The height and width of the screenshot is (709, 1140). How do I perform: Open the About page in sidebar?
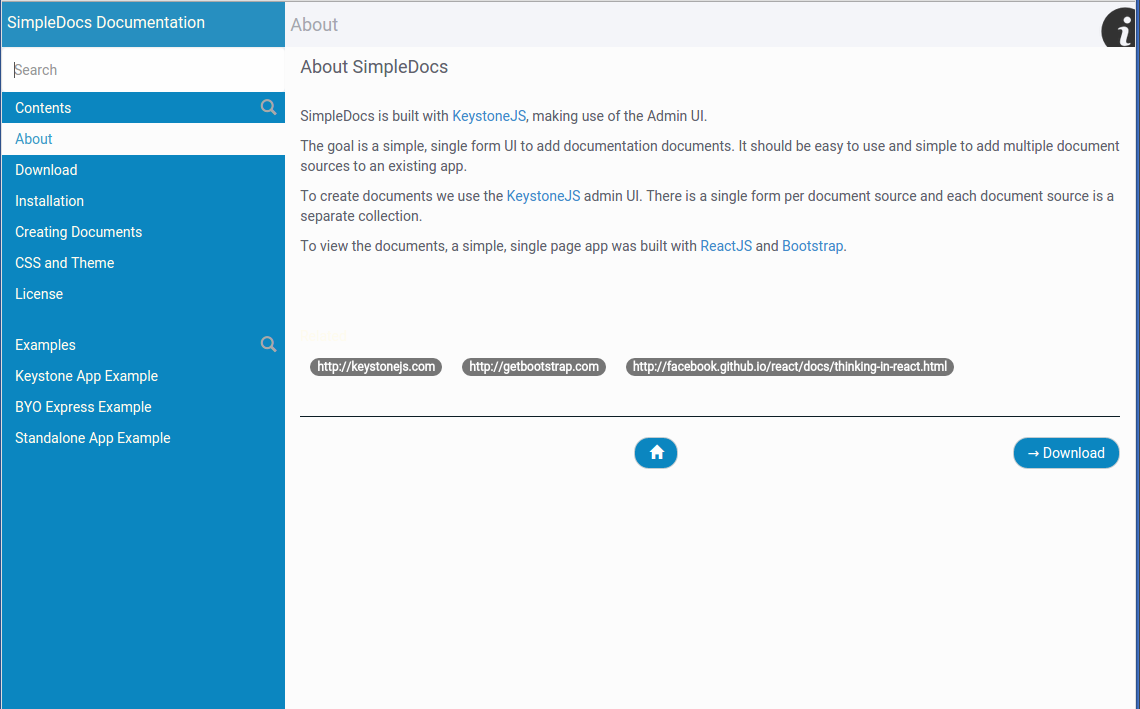(143, 139)
